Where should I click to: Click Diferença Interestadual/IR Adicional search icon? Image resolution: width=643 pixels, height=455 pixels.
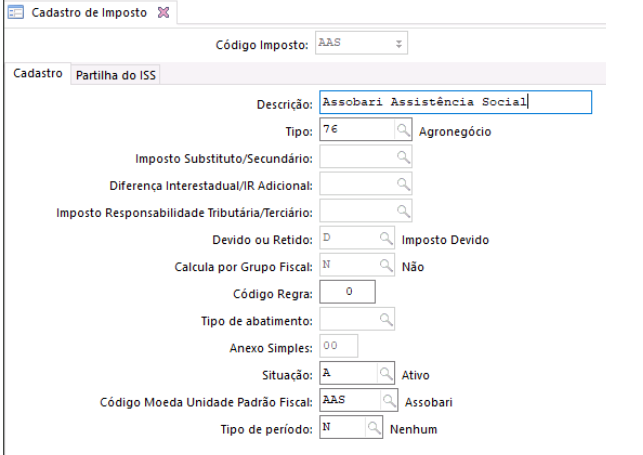pos(402,183)
